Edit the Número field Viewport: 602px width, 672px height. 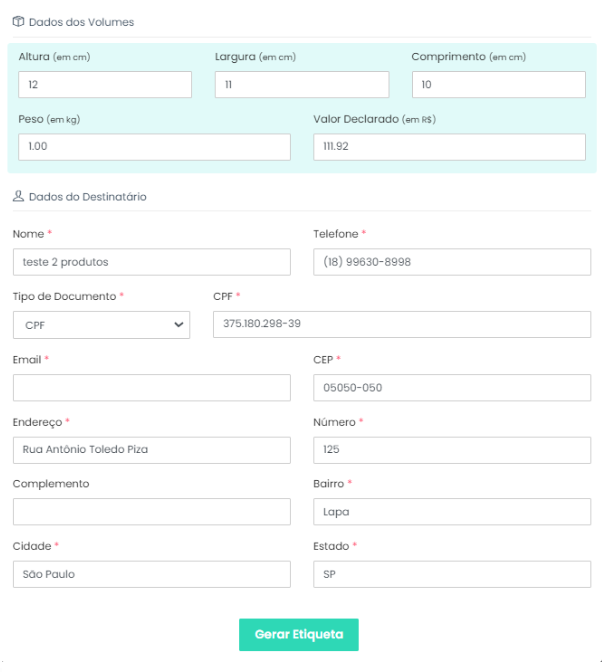click(x=452, y=450)
